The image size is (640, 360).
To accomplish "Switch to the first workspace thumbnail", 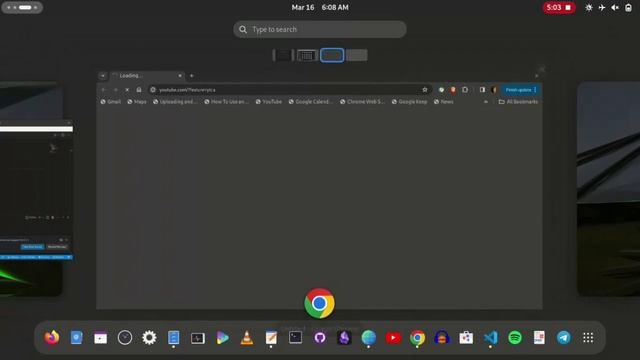I will click(x=283, y=55).
